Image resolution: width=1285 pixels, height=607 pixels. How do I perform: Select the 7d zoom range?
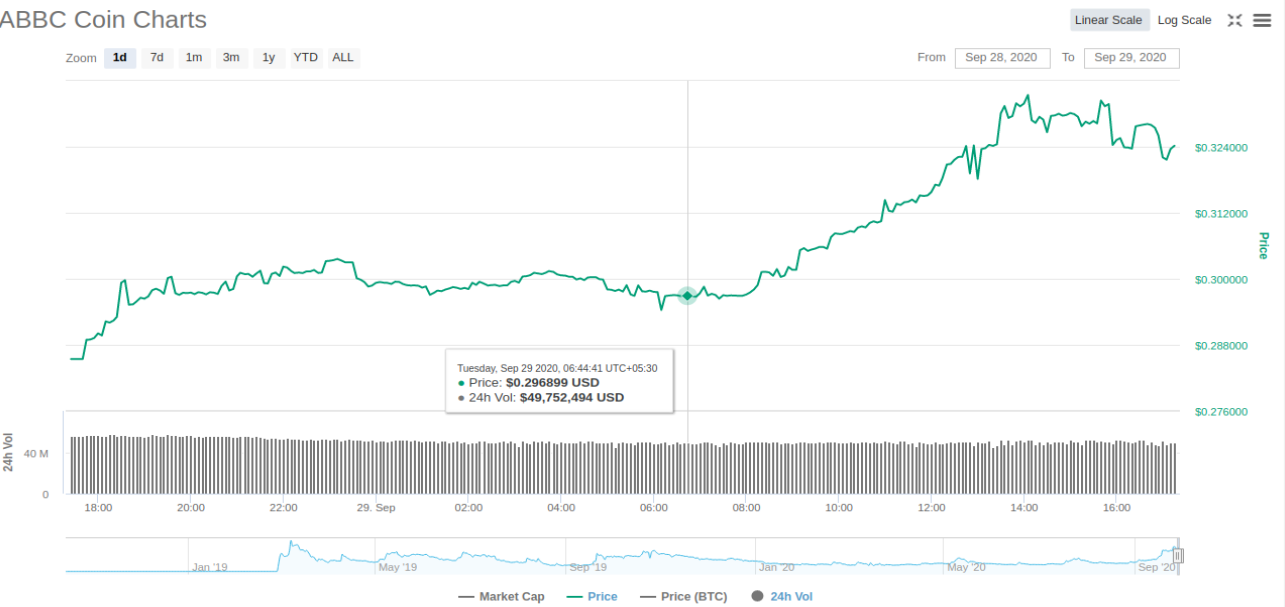pyautogui.click(x=157, y=57)
